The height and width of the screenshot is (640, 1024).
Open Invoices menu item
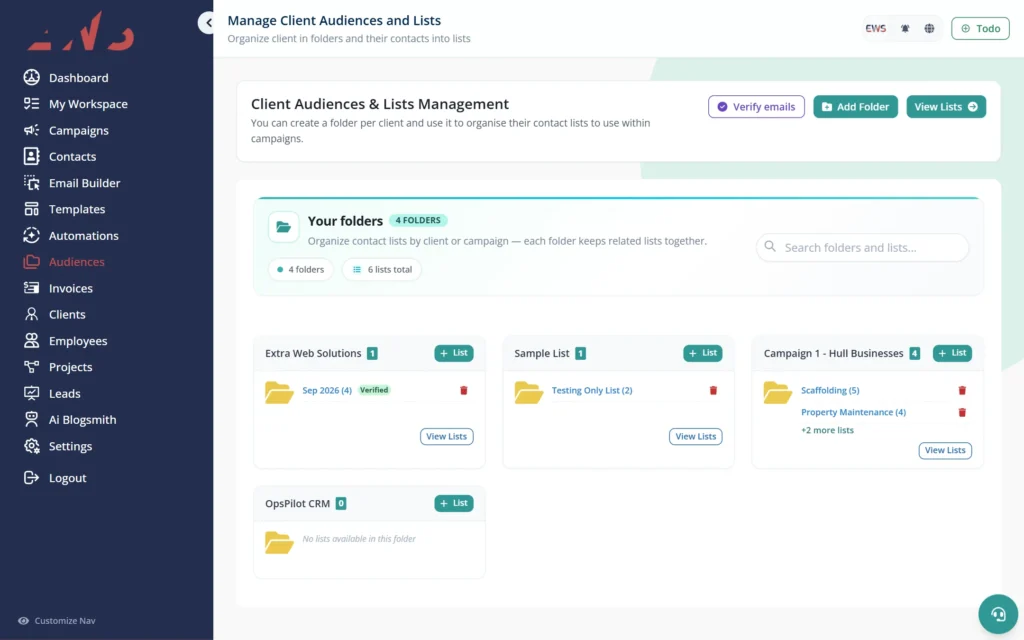71,289
